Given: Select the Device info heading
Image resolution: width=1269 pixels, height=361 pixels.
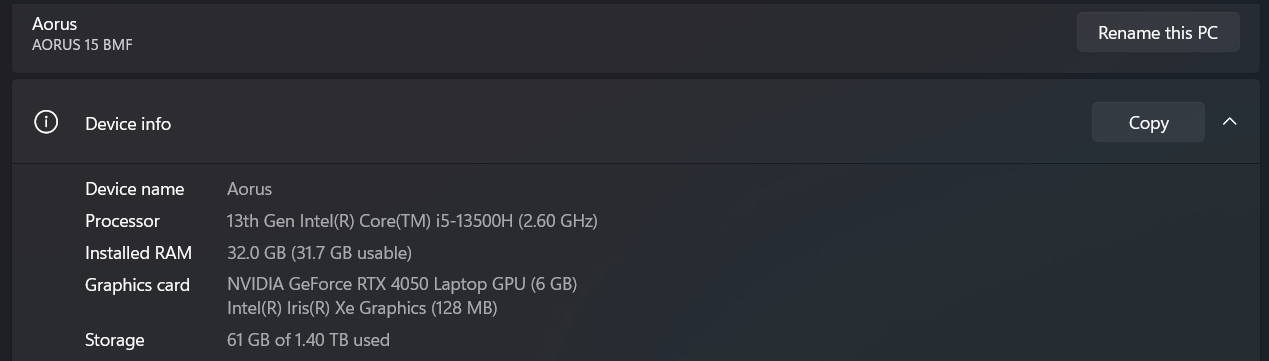Looking at the screenshot, I should tap(128, 124).
